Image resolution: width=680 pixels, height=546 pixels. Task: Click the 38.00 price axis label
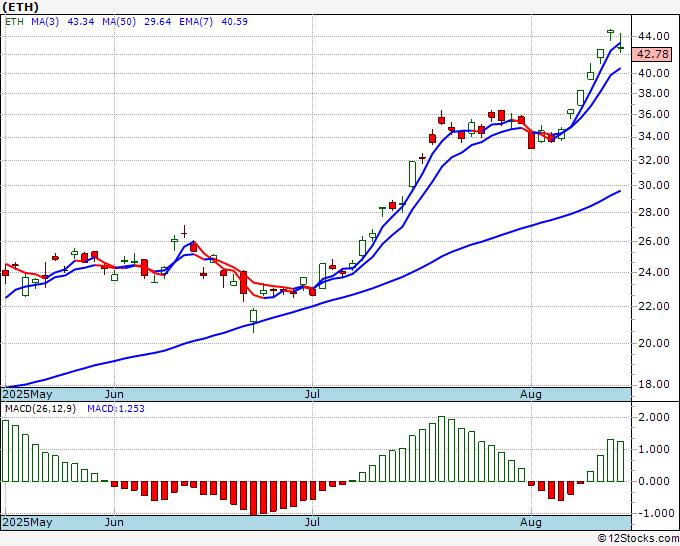pyautogui.click(x=654, y=93)
